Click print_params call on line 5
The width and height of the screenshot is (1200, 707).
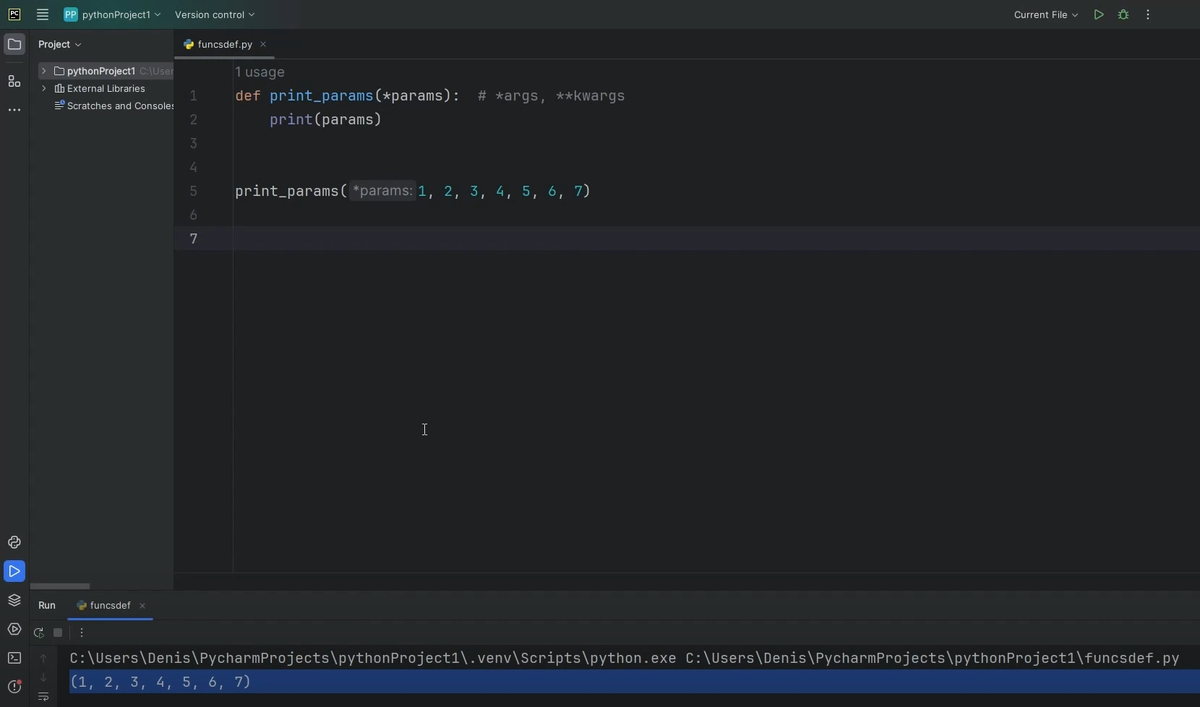[x=287, y=191]
